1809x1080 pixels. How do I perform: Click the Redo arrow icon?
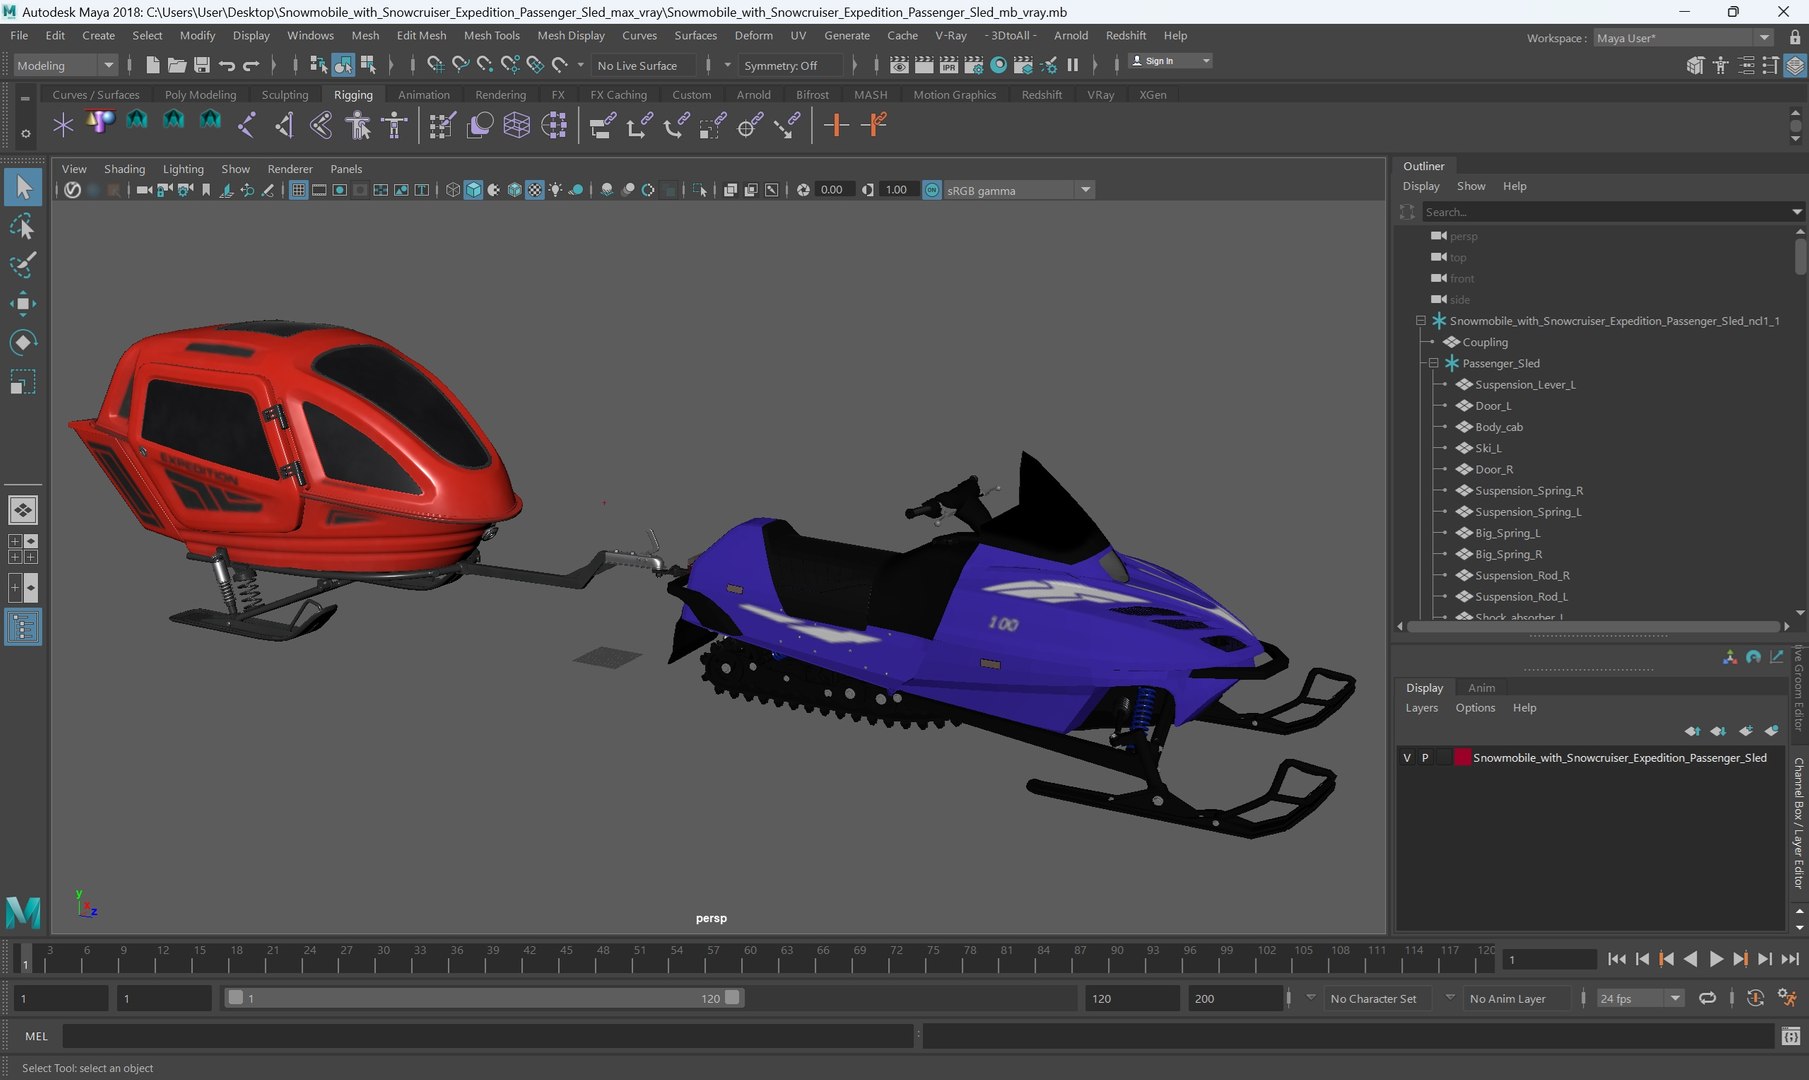coord(252,65)
